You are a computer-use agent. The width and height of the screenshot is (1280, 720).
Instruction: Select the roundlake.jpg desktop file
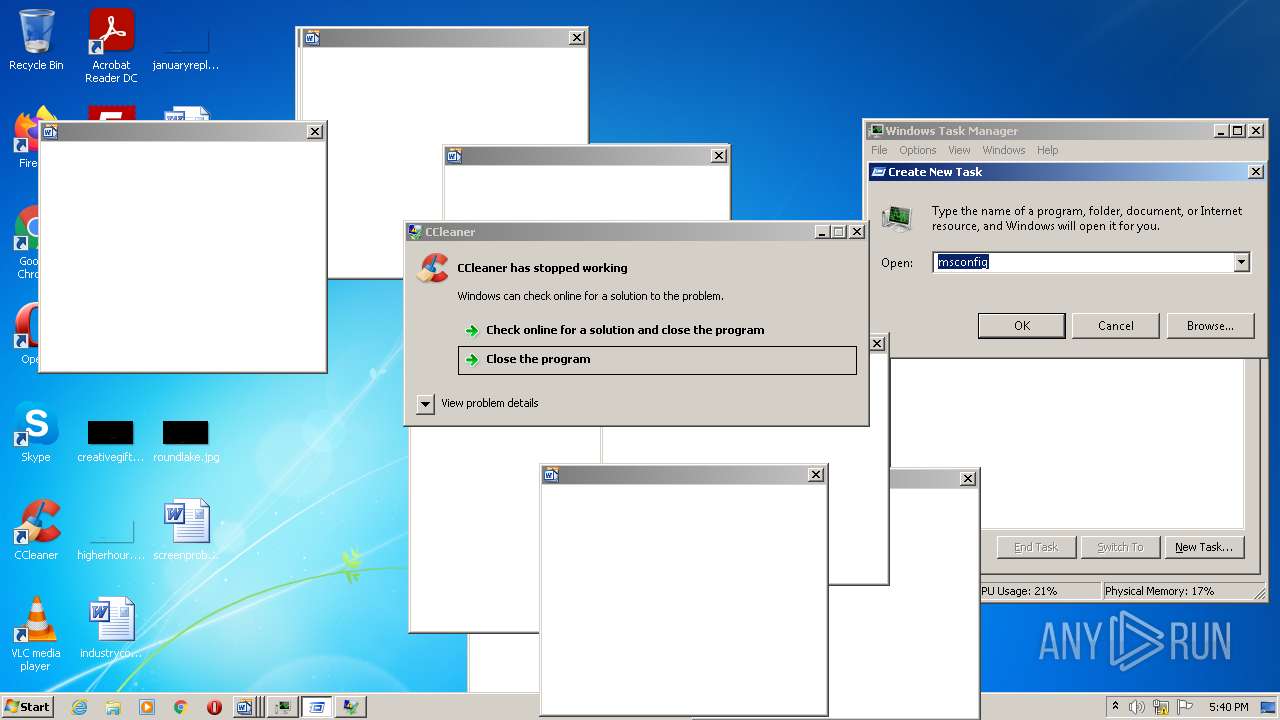coord(186,441)
